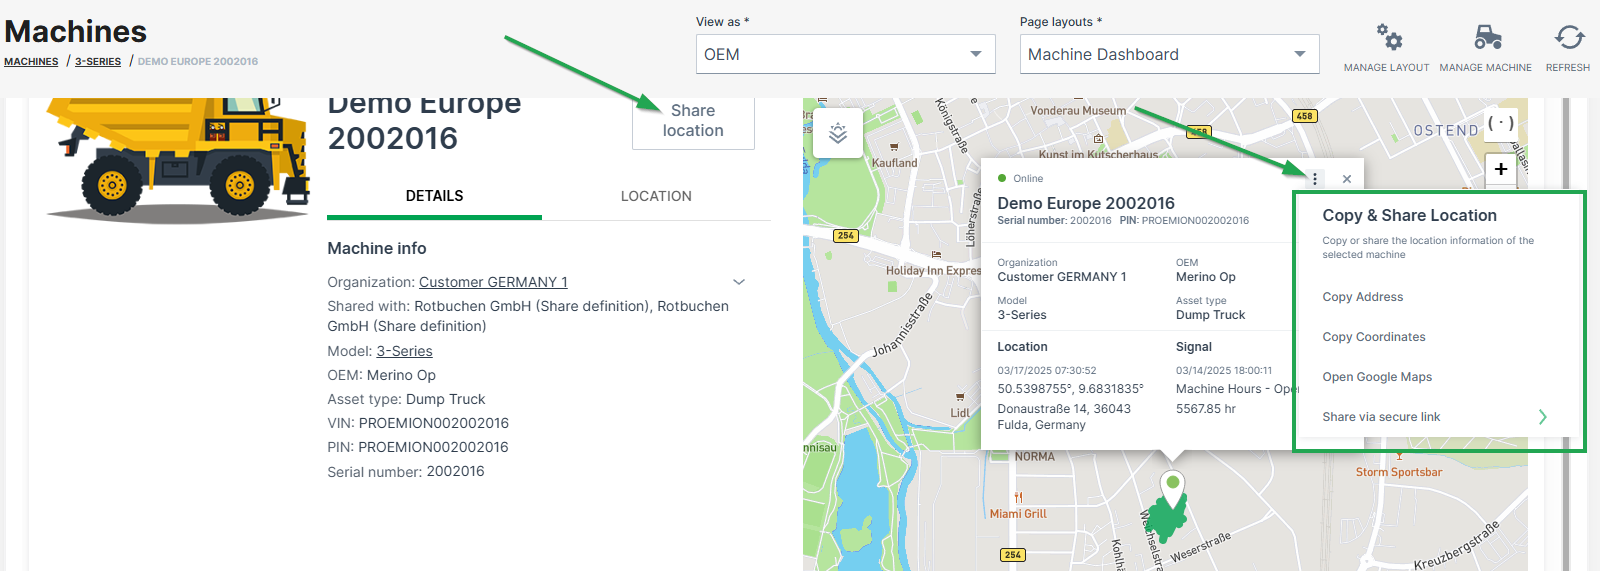Viewport: 1600px width, 571px height.
Task: Switch to the LOCATION tab
Action: [x=656, y=196]
